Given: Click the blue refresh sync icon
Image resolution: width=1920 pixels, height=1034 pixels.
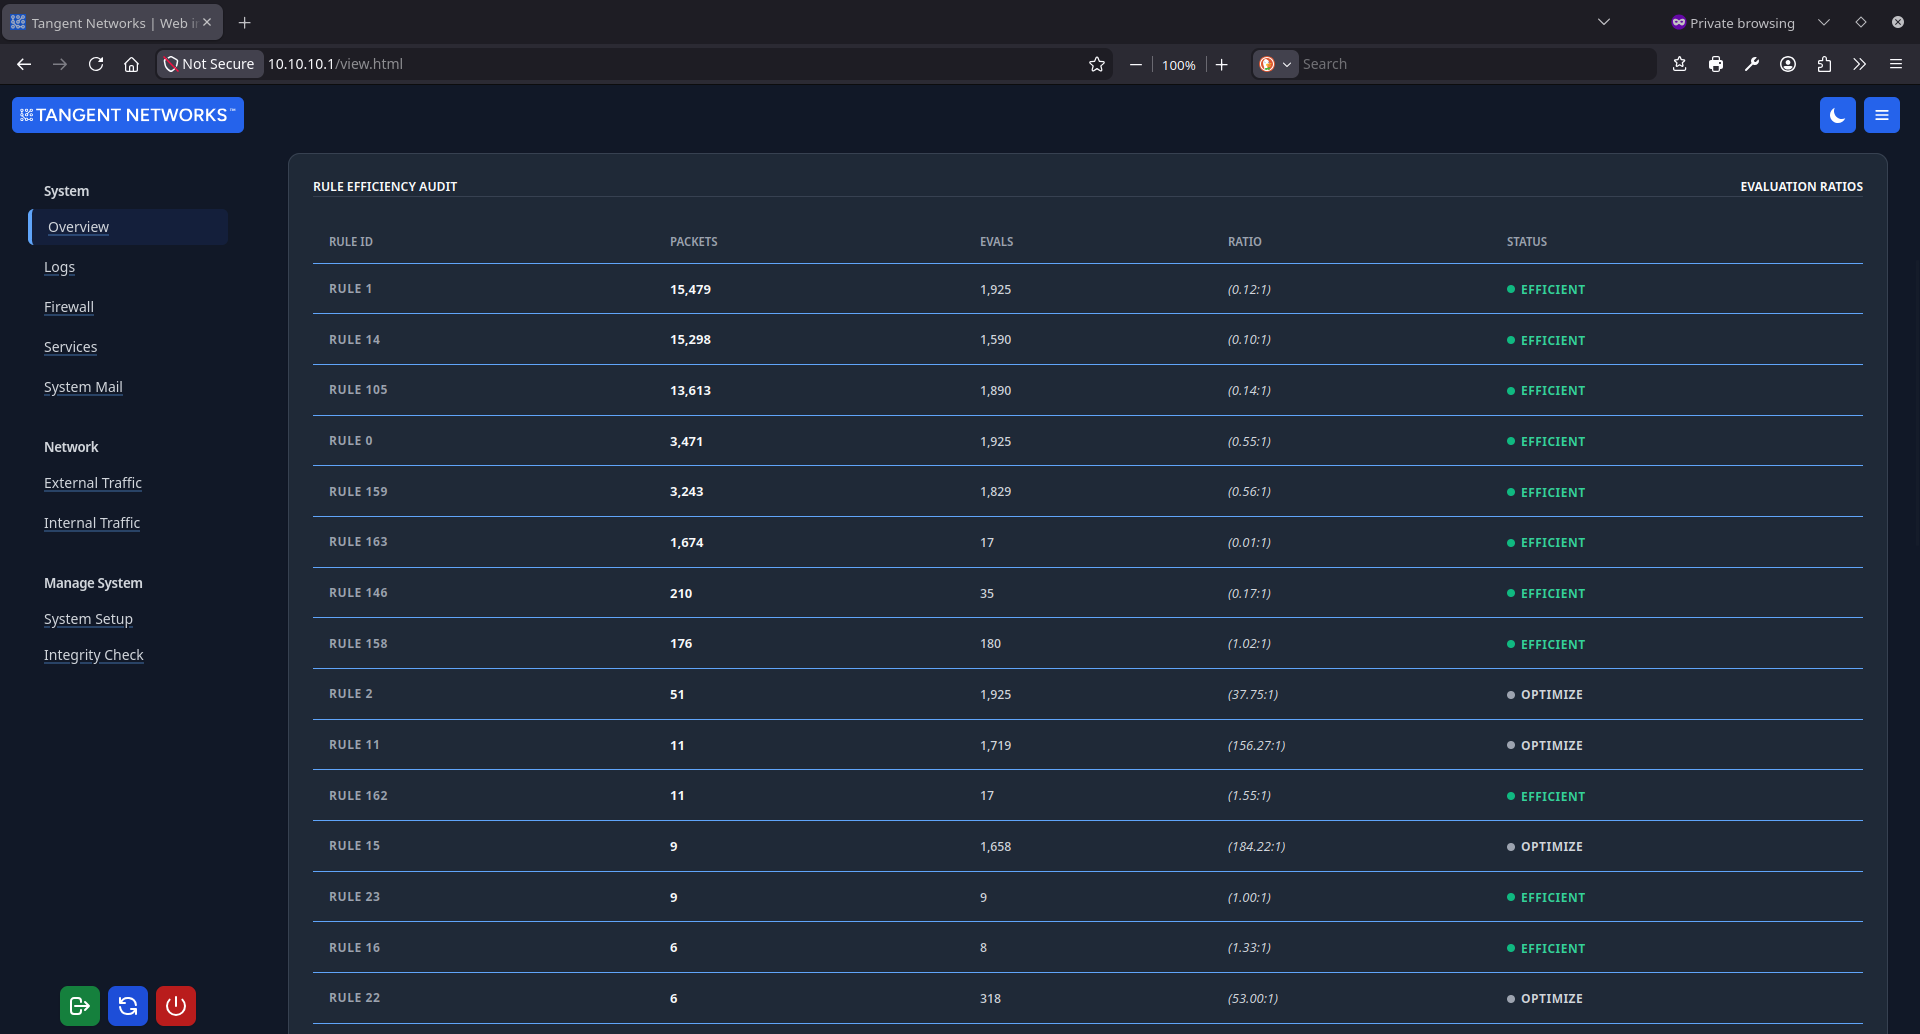Looking at the screenshot, I should pos(128,1006).
